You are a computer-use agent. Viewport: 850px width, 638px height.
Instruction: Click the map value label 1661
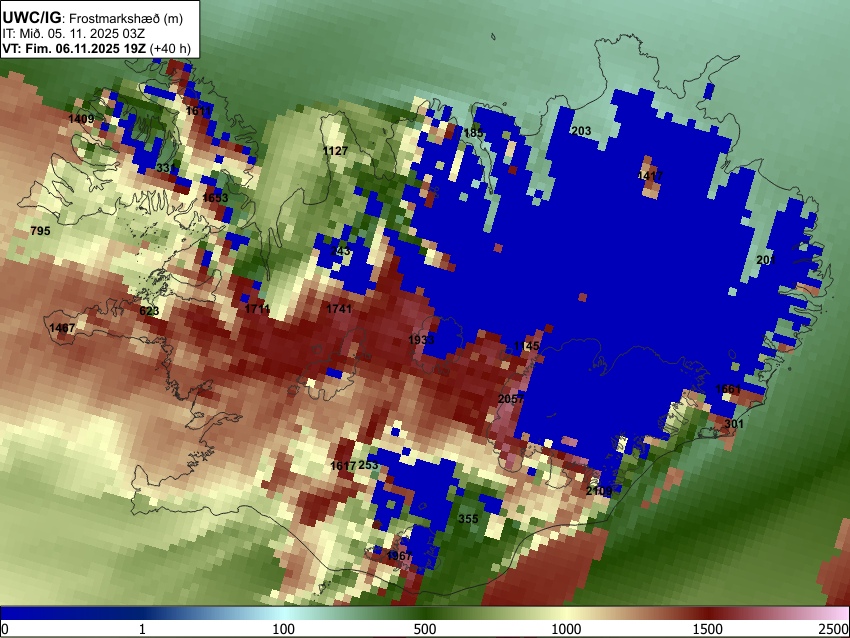727,389
